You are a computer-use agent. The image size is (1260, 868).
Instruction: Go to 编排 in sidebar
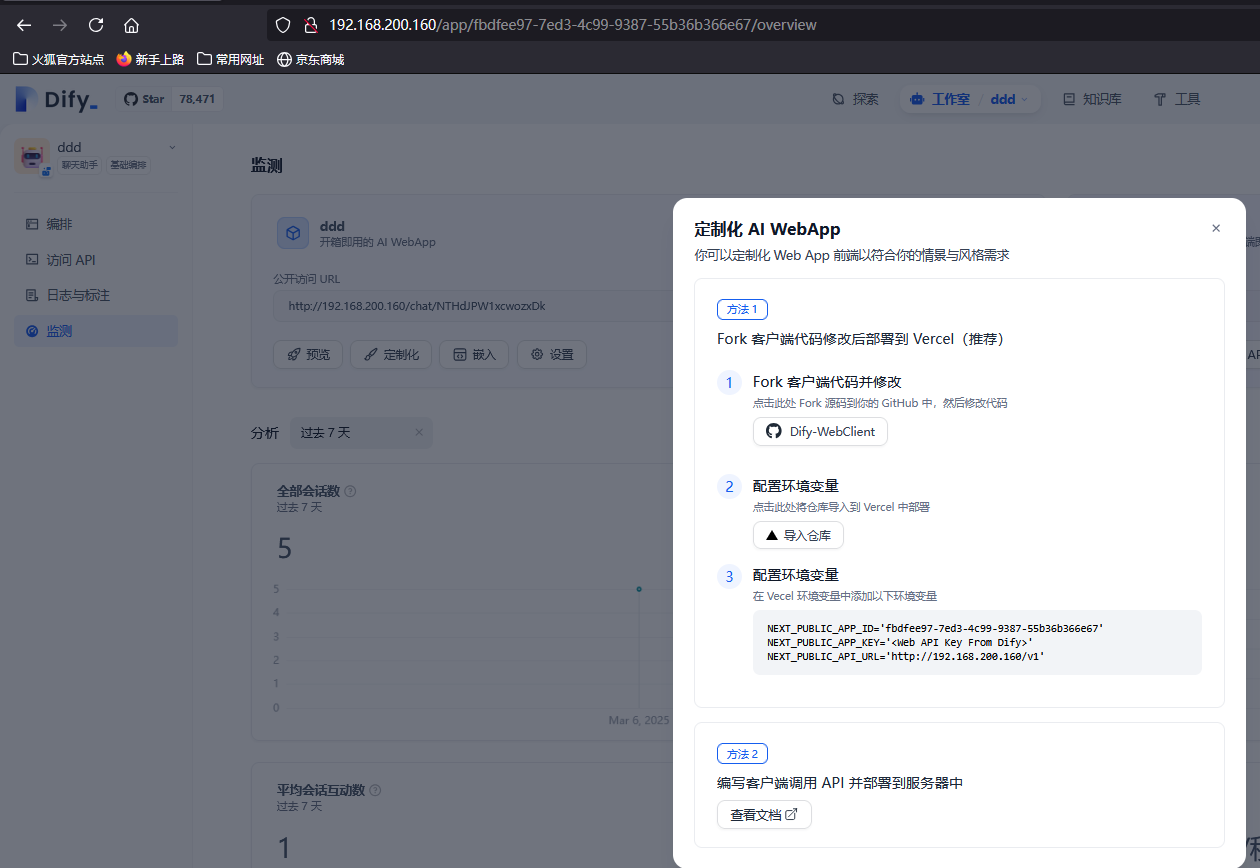coord(96,224)
